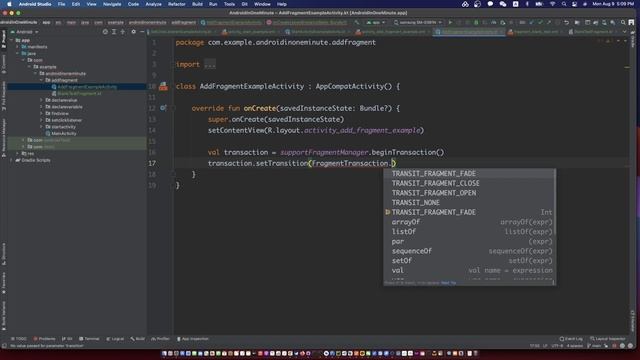Choose the sequenceOf completion suggestion
The height and width of the screenshot is (360, 640).
pyautogui.click(x=469, y=251)
